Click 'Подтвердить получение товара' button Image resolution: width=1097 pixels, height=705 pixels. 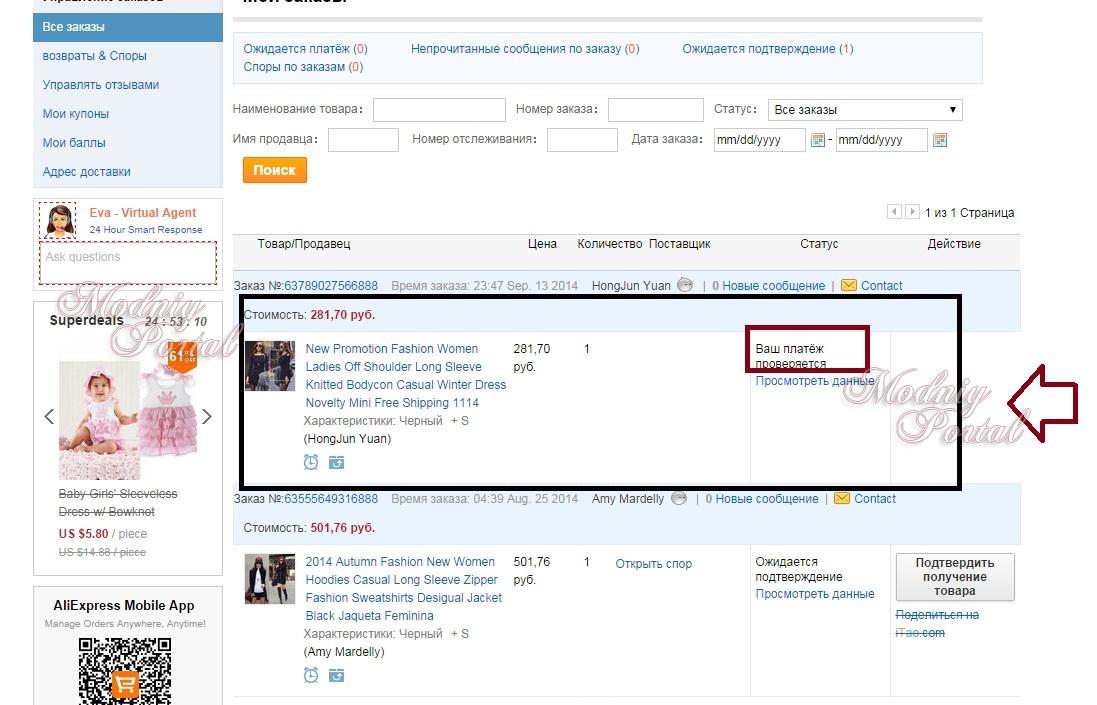pos(955,577)
